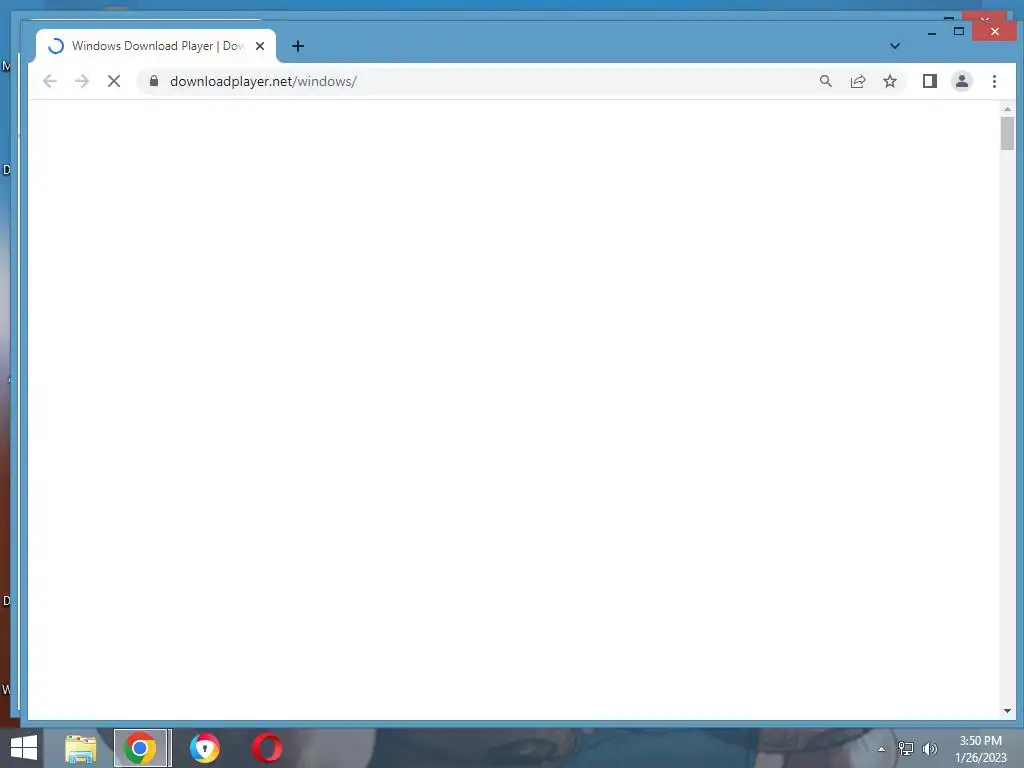Open the clock showing 3:50 PM

point(980,749)
